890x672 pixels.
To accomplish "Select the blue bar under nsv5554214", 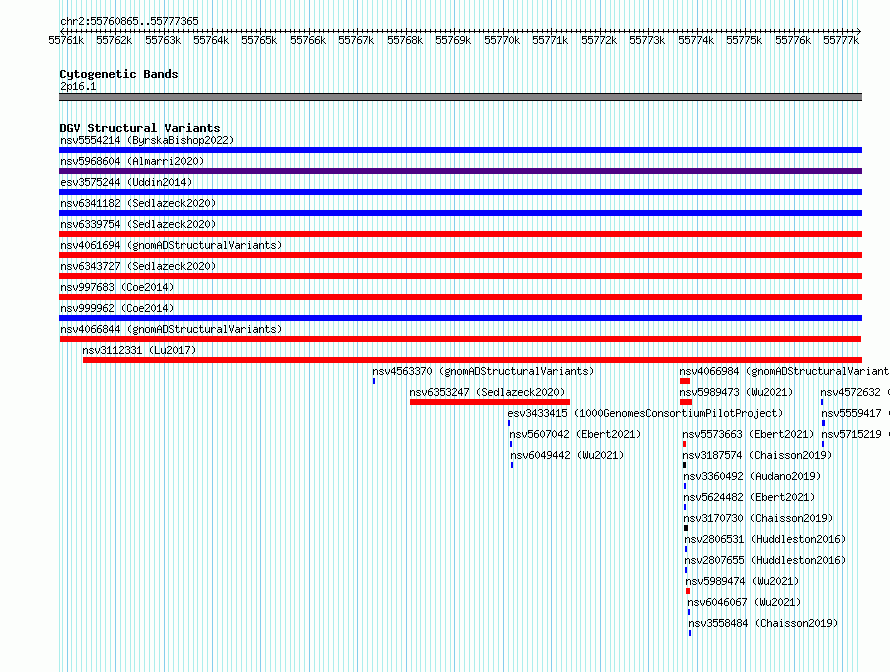I will point(460,150).
